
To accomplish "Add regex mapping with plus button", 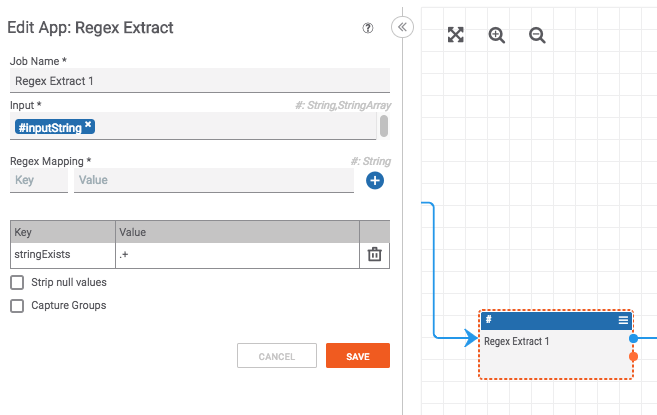I will tap(375, 181).
